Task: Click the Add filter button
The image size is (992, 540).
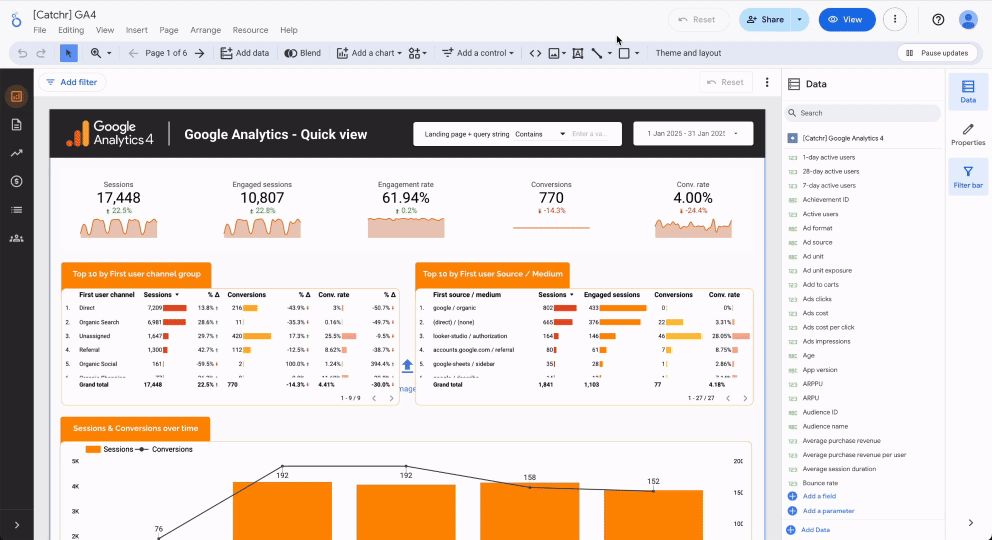Action: [72, 82]
